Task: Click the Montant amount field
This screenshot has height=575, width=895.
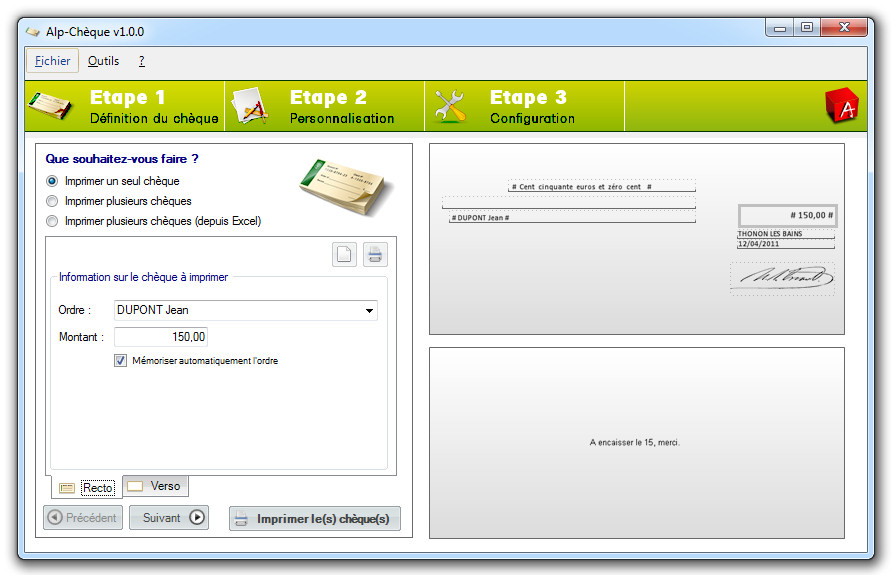Action: click(x=161, y=337)
